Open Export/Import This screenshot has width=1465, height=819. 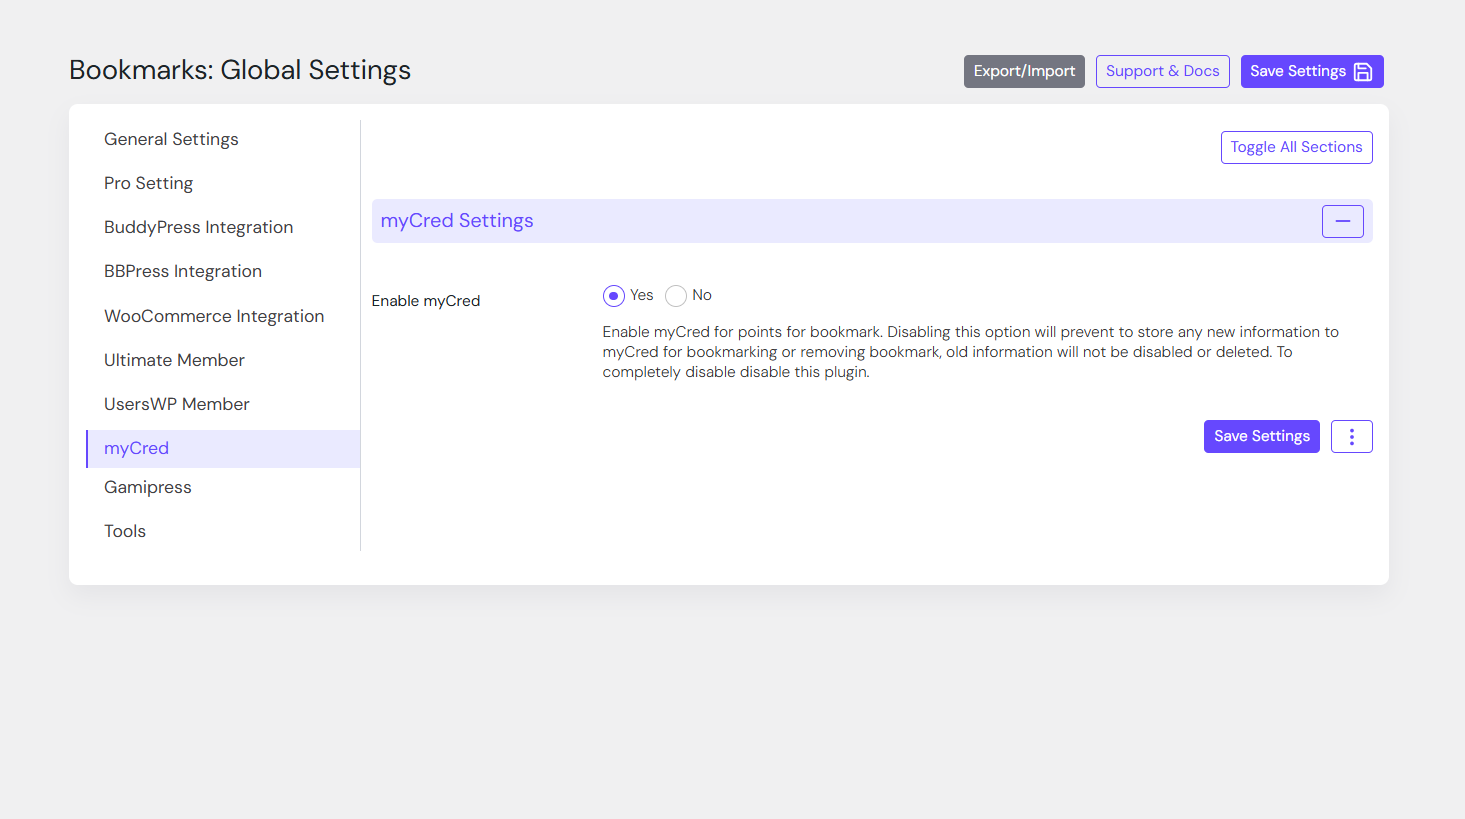(1024, 71)
